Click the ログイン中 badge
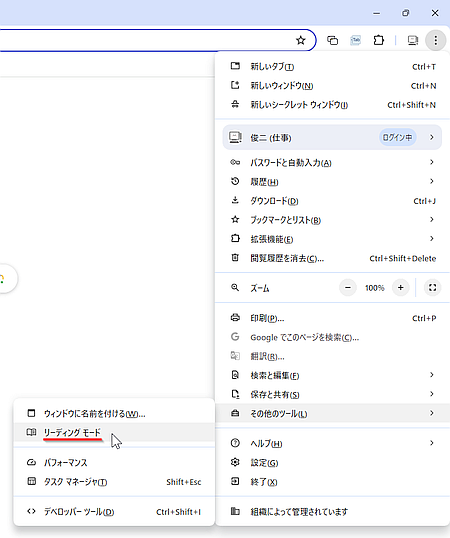 [397, 138]
